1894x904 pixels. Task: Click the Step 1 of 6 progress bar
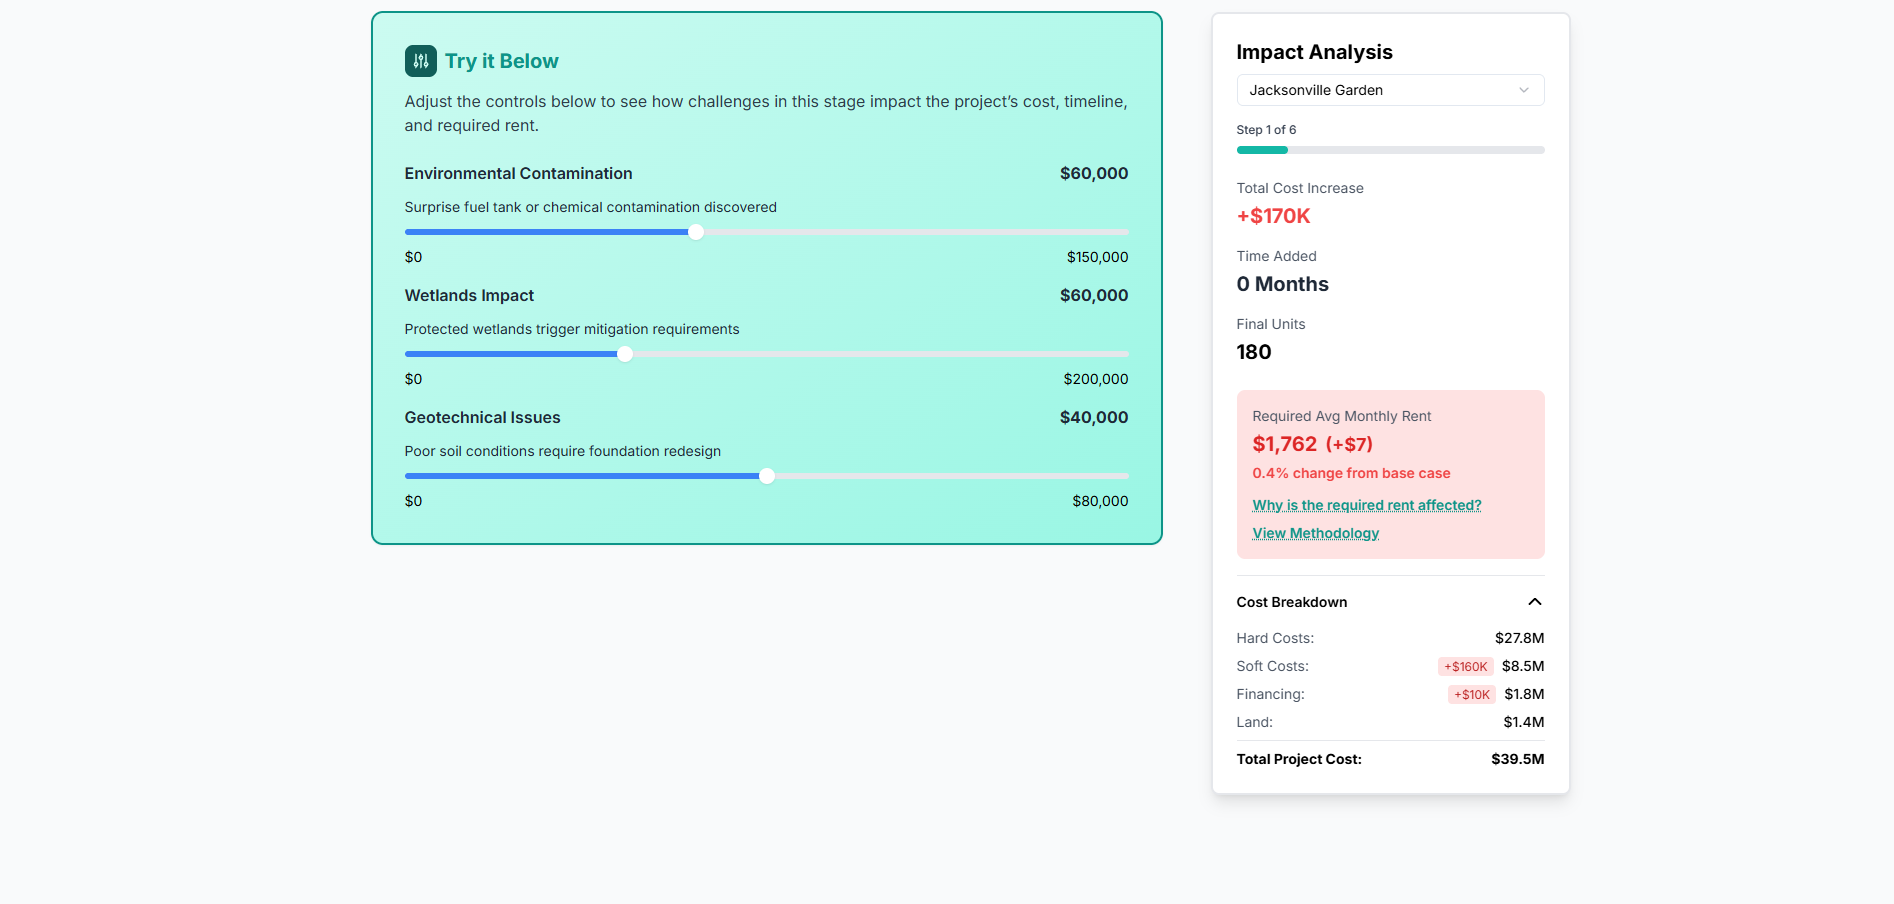click(1390, 150)
